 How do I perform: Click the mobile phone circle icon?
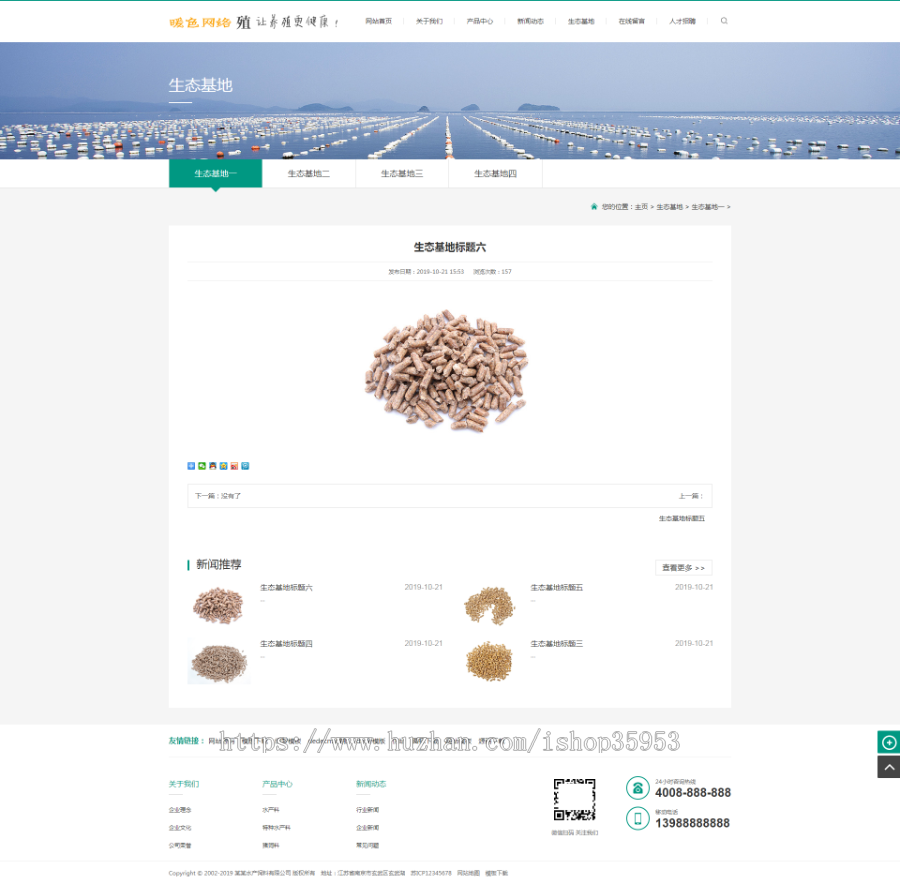click(x=637, y=819)
